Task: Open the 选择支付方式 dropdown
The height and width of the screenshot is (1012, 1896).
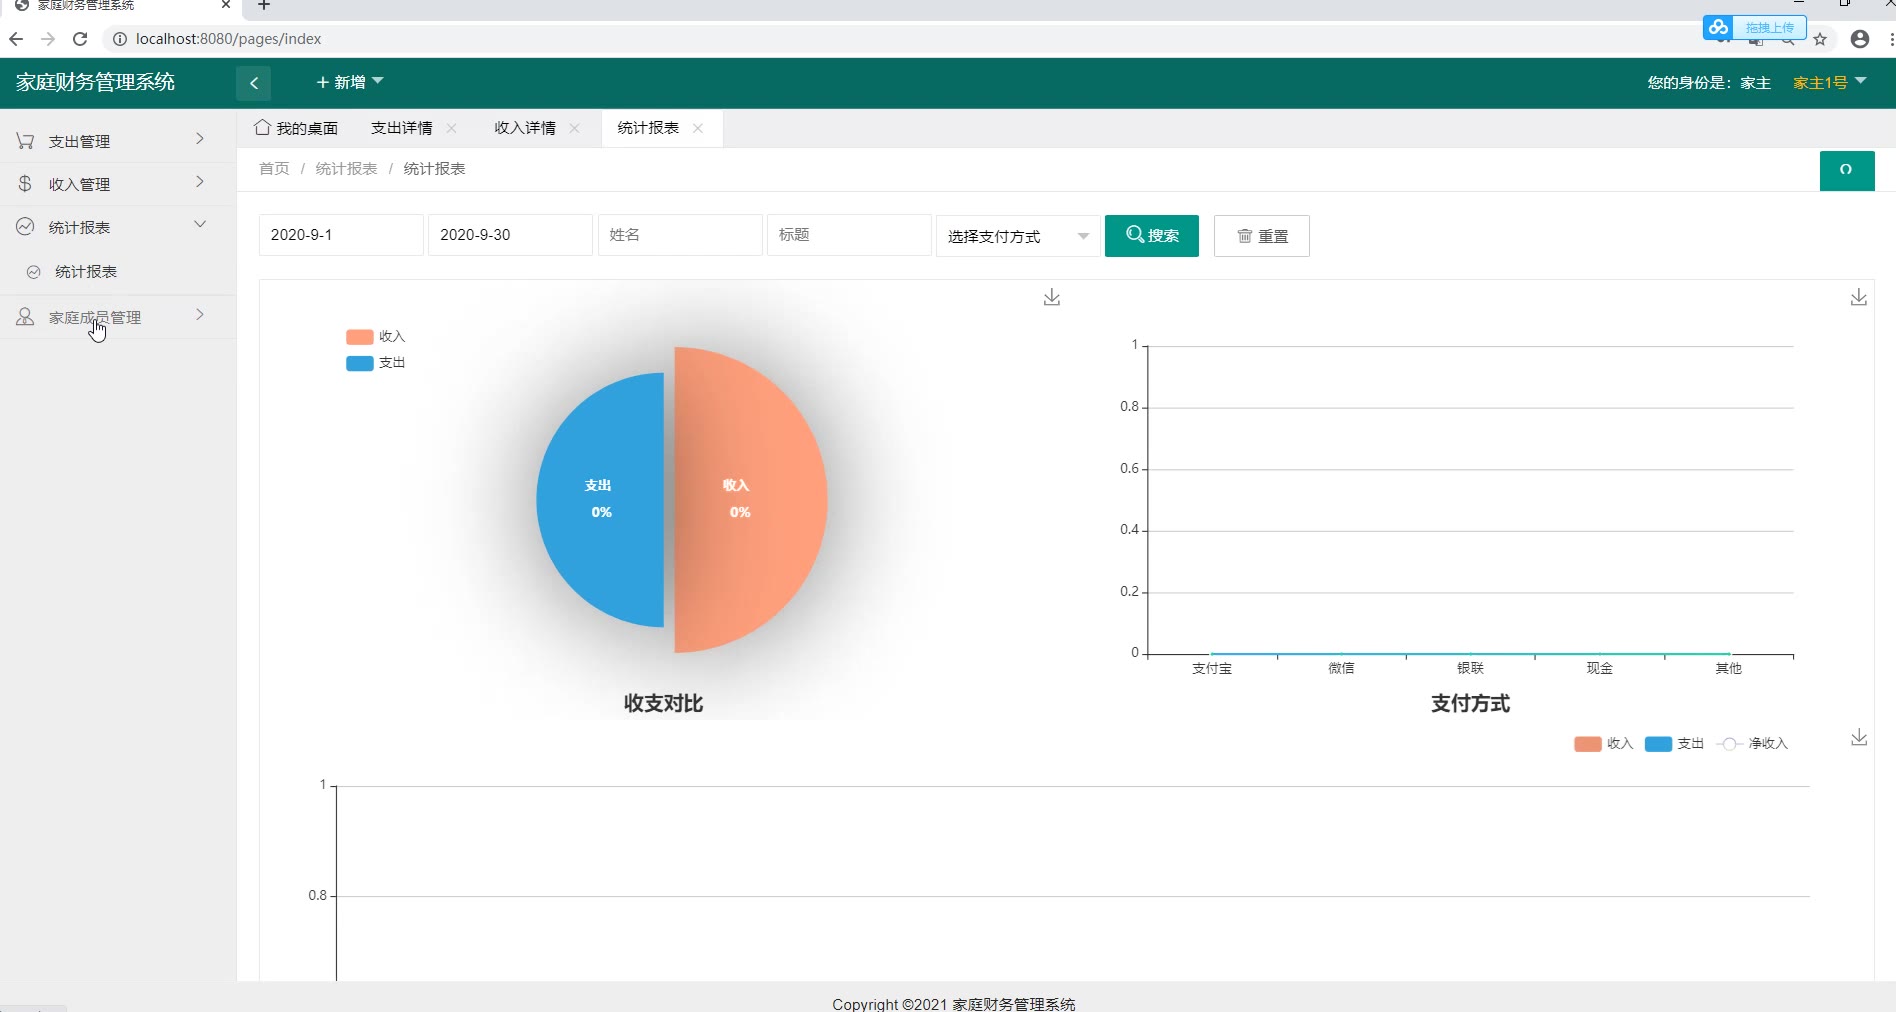Action: coord(1017,236)
